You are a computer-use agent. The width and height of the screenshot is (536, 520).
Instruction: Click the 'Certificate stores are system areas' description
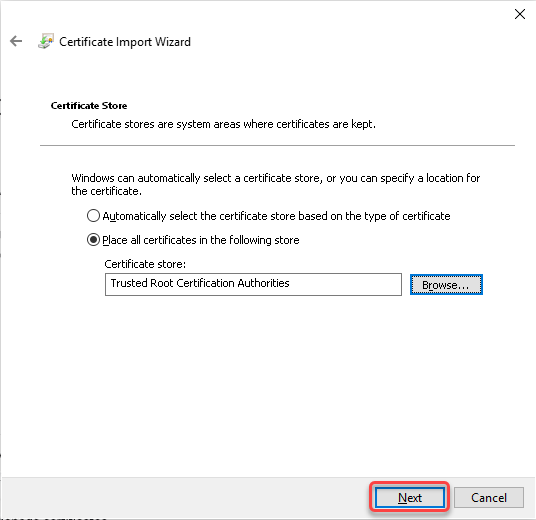pyautogui.click(x=223, y=124)
